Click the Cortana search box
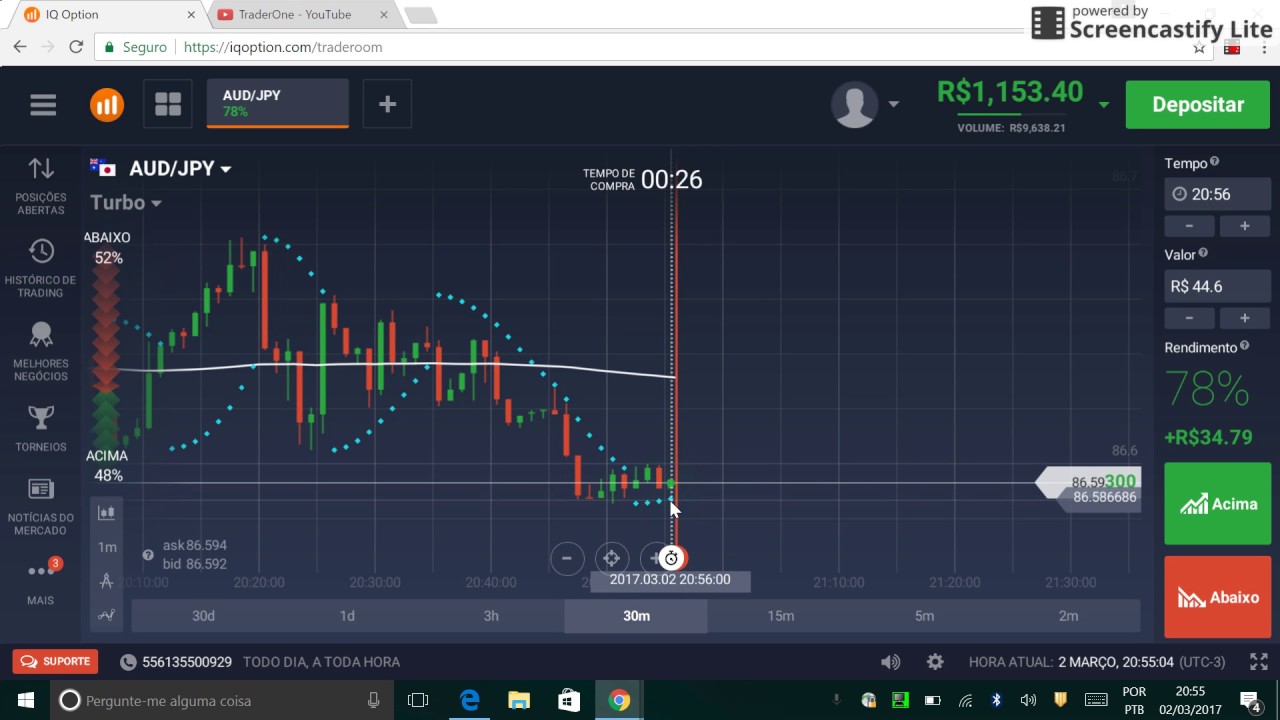 click(222, 700)
